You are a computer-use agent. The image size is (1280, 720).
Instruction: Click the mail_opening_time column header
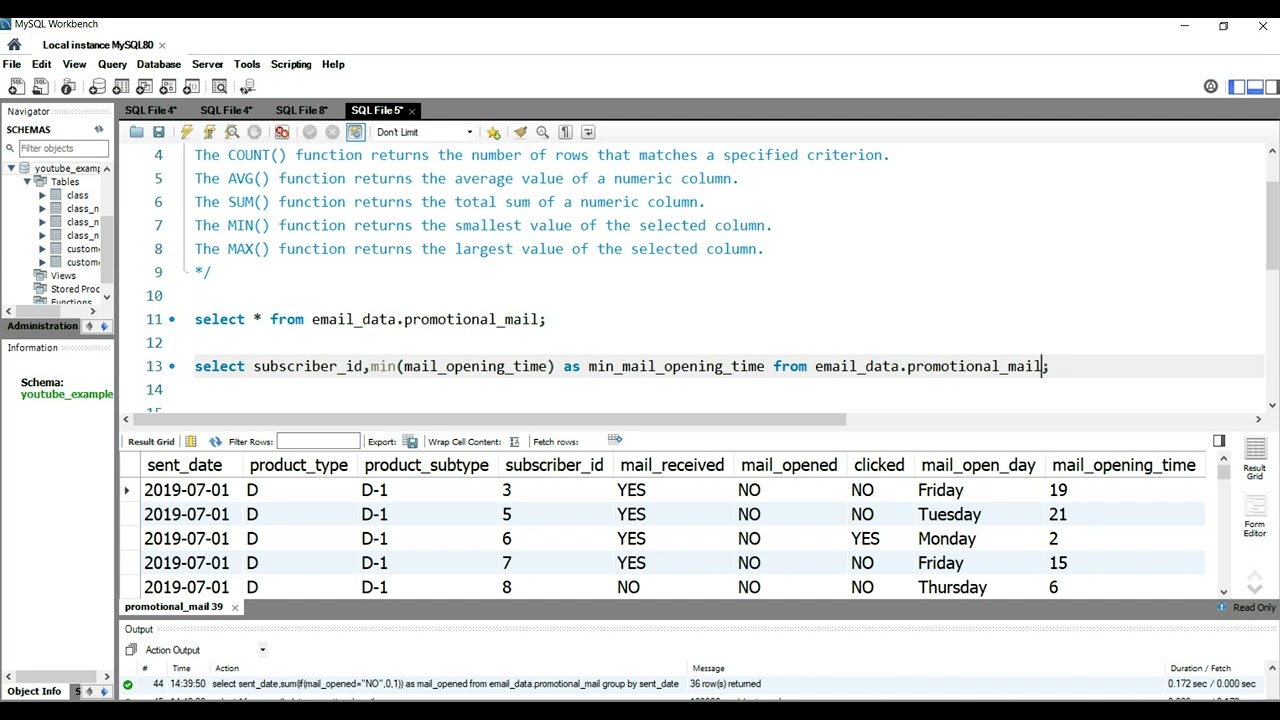[x=1124, y=465]
